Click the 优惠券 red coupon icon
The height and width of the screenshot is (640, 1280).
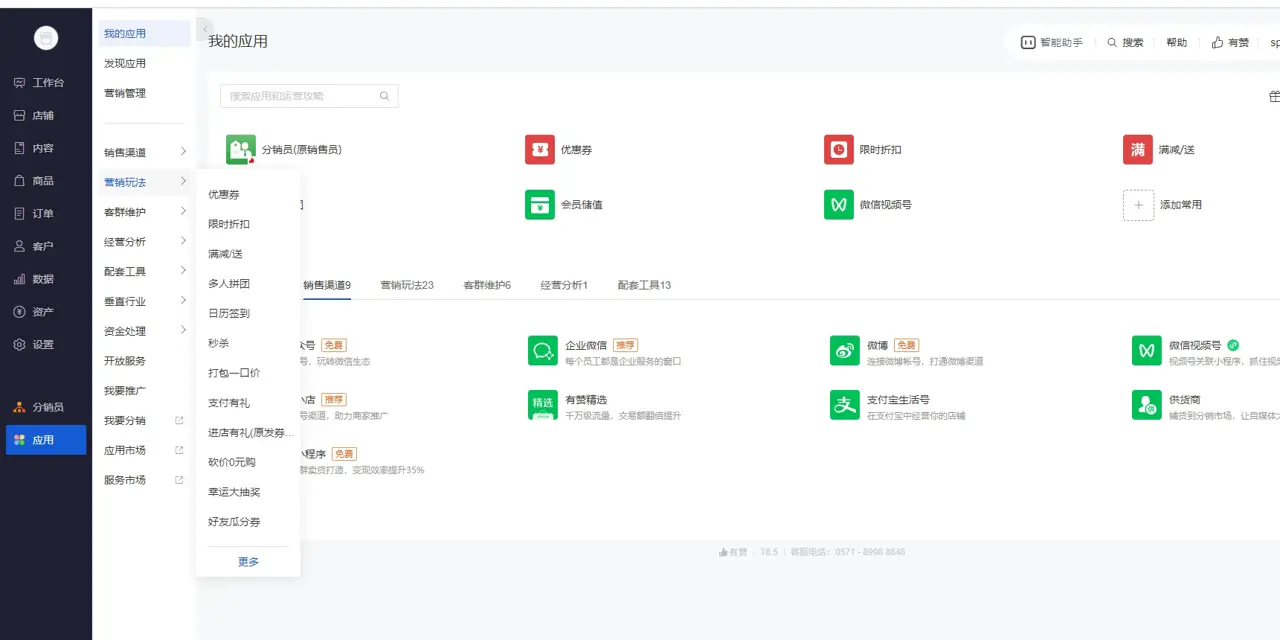pyautogui.click(x=539, y=150)
